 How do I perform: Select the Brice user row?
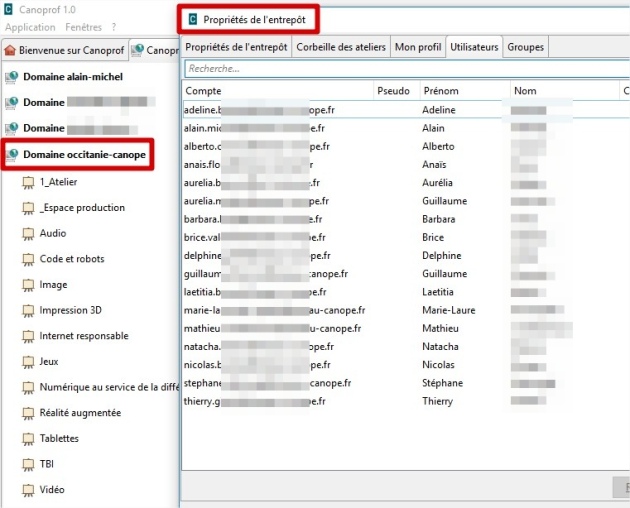[x=406, y=238]
